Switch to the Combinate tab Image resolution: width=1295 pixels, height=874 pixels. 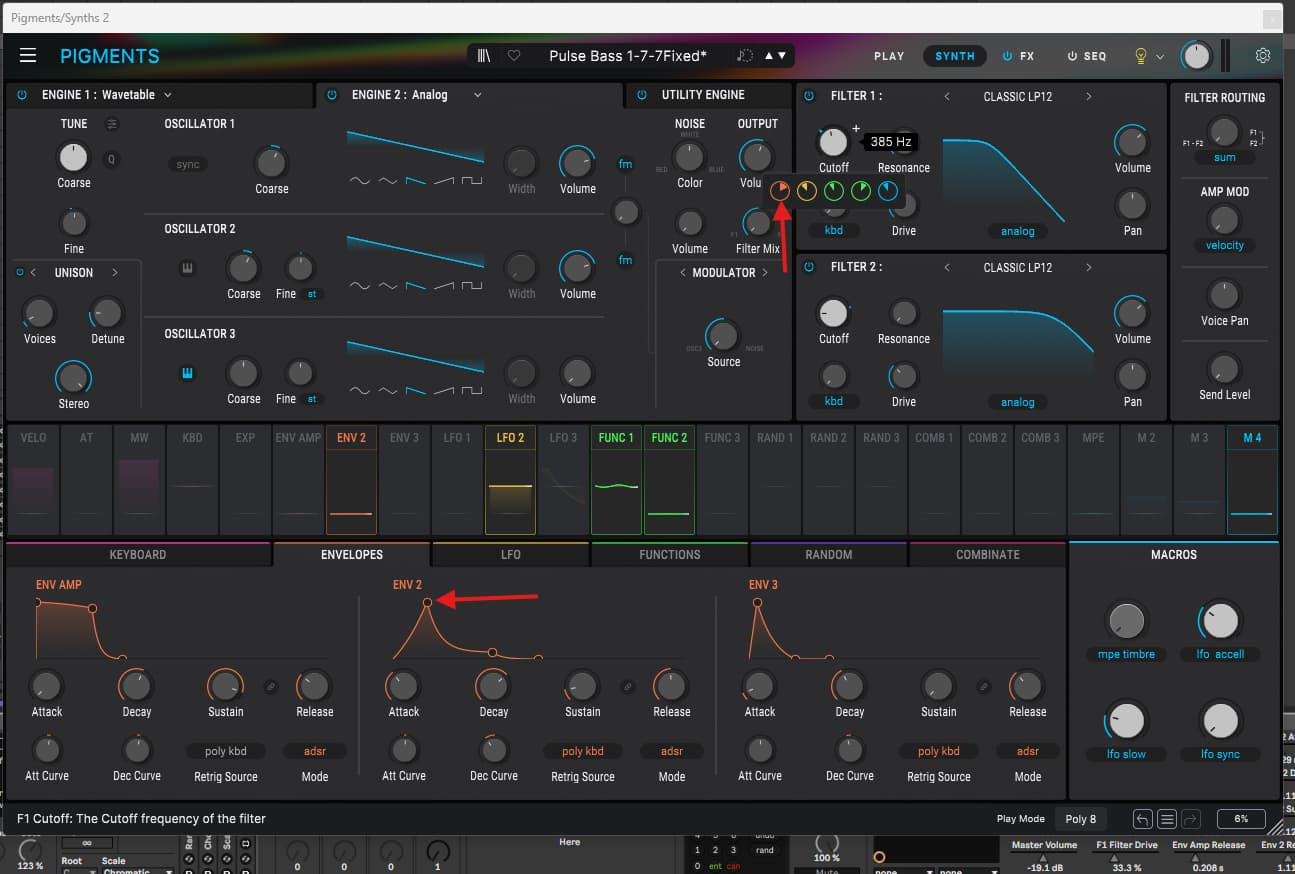pos(988,554)
